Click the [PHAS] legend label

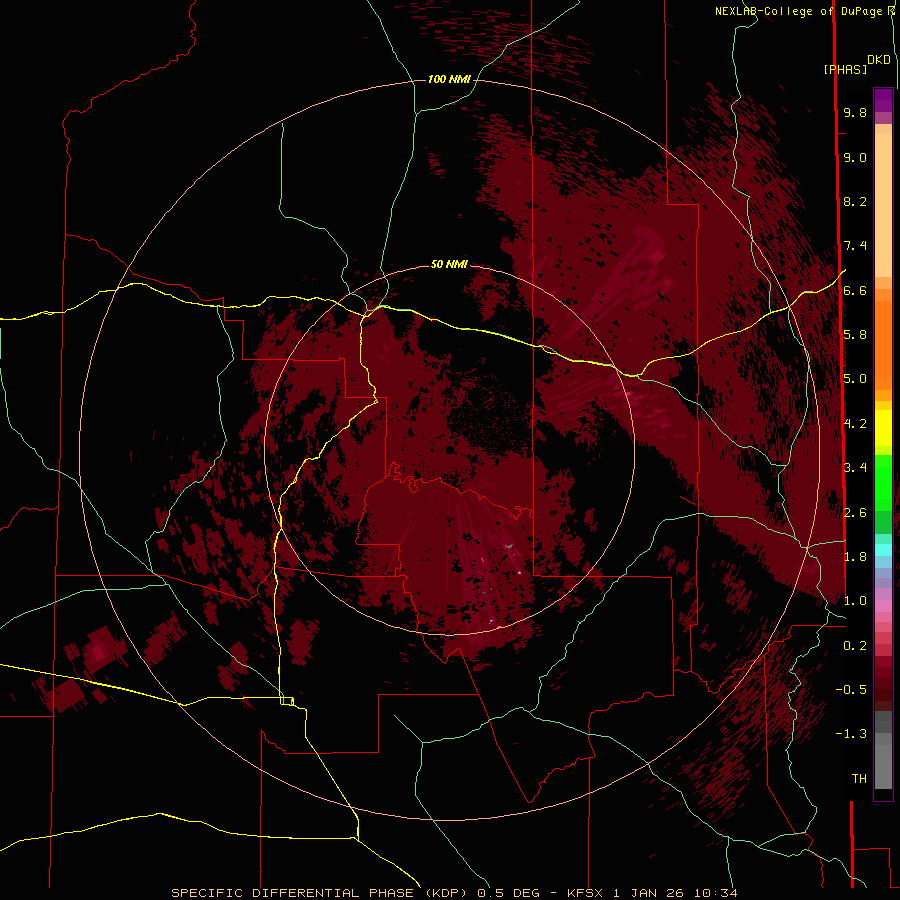845,70
